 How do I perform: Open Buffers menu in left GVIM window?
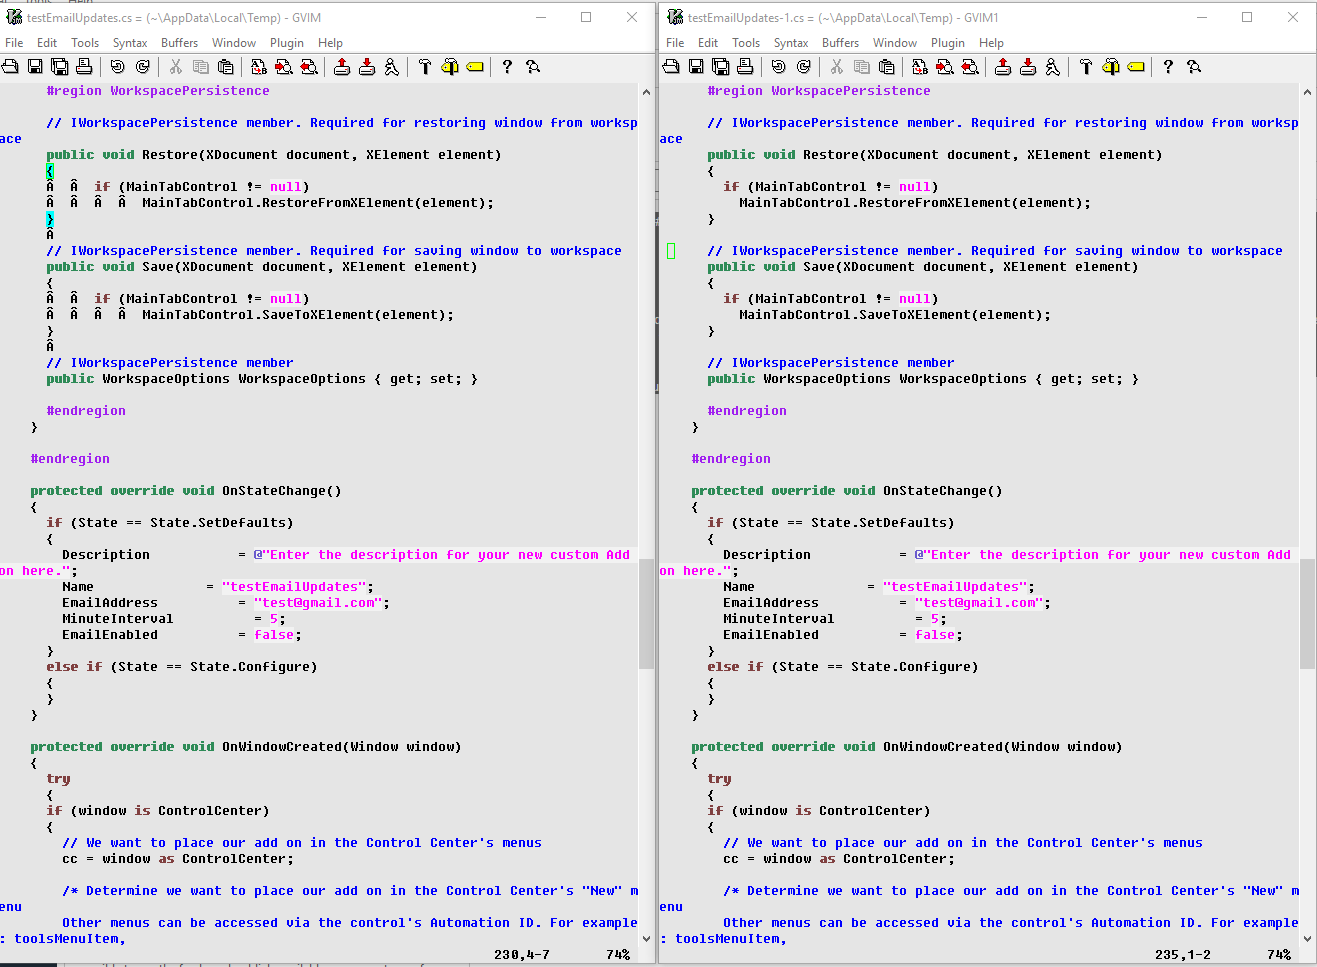tap(180, 43)
